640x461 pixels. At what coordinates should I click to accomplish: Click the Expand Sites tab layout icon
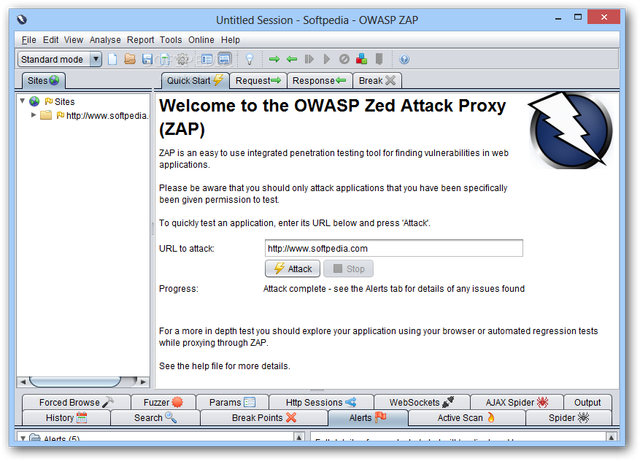pyautogui.click(x=207, y=60)
